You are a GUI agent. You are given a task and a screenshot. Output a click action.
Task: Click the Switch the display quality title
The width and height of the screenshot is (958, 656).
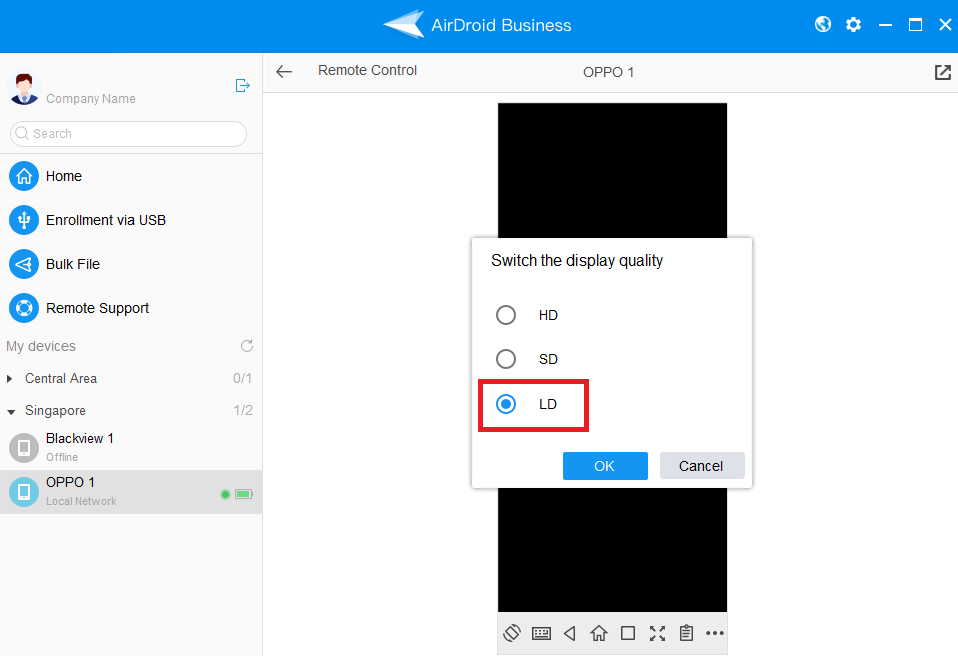(577, 261)
